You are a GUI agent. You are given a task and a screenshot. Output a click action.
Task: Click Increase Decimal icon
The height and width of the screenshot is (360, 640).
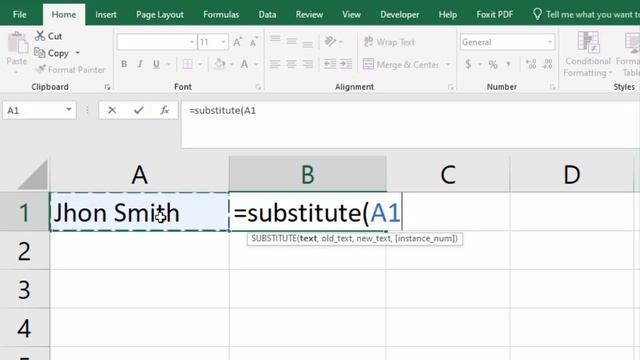pyautogui.click(x=531, y=64)
